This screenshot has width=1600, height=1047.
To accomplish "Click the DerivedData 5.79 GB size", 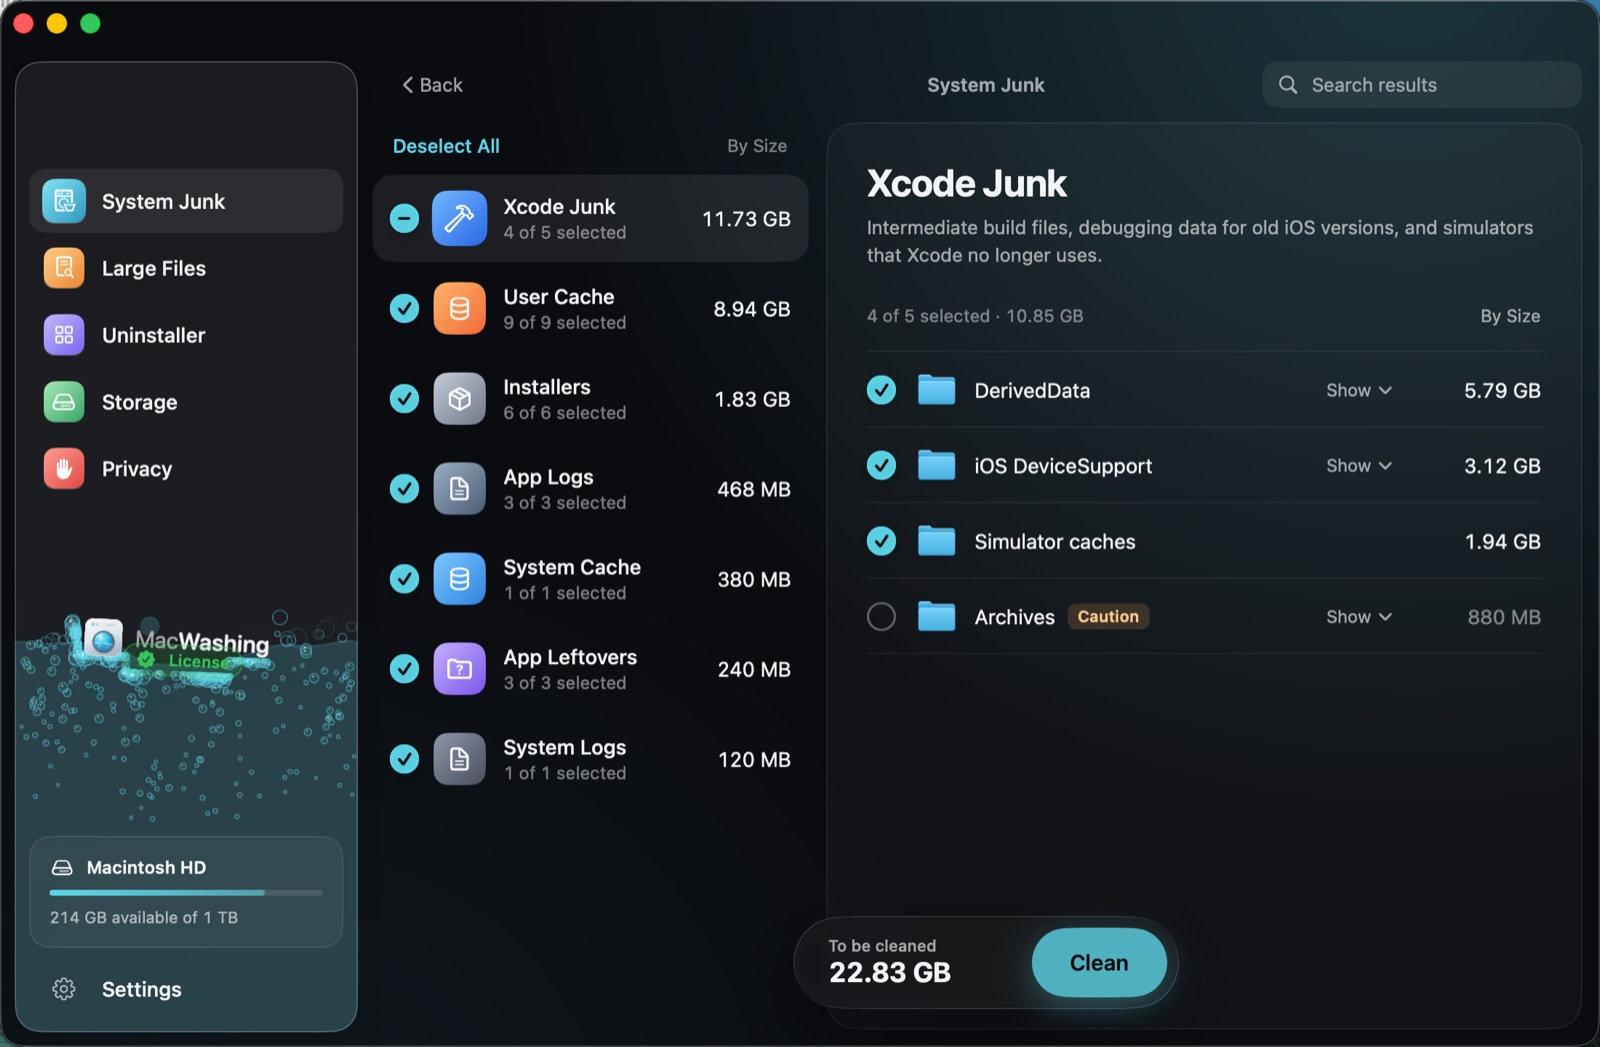I will (1502, 390).
